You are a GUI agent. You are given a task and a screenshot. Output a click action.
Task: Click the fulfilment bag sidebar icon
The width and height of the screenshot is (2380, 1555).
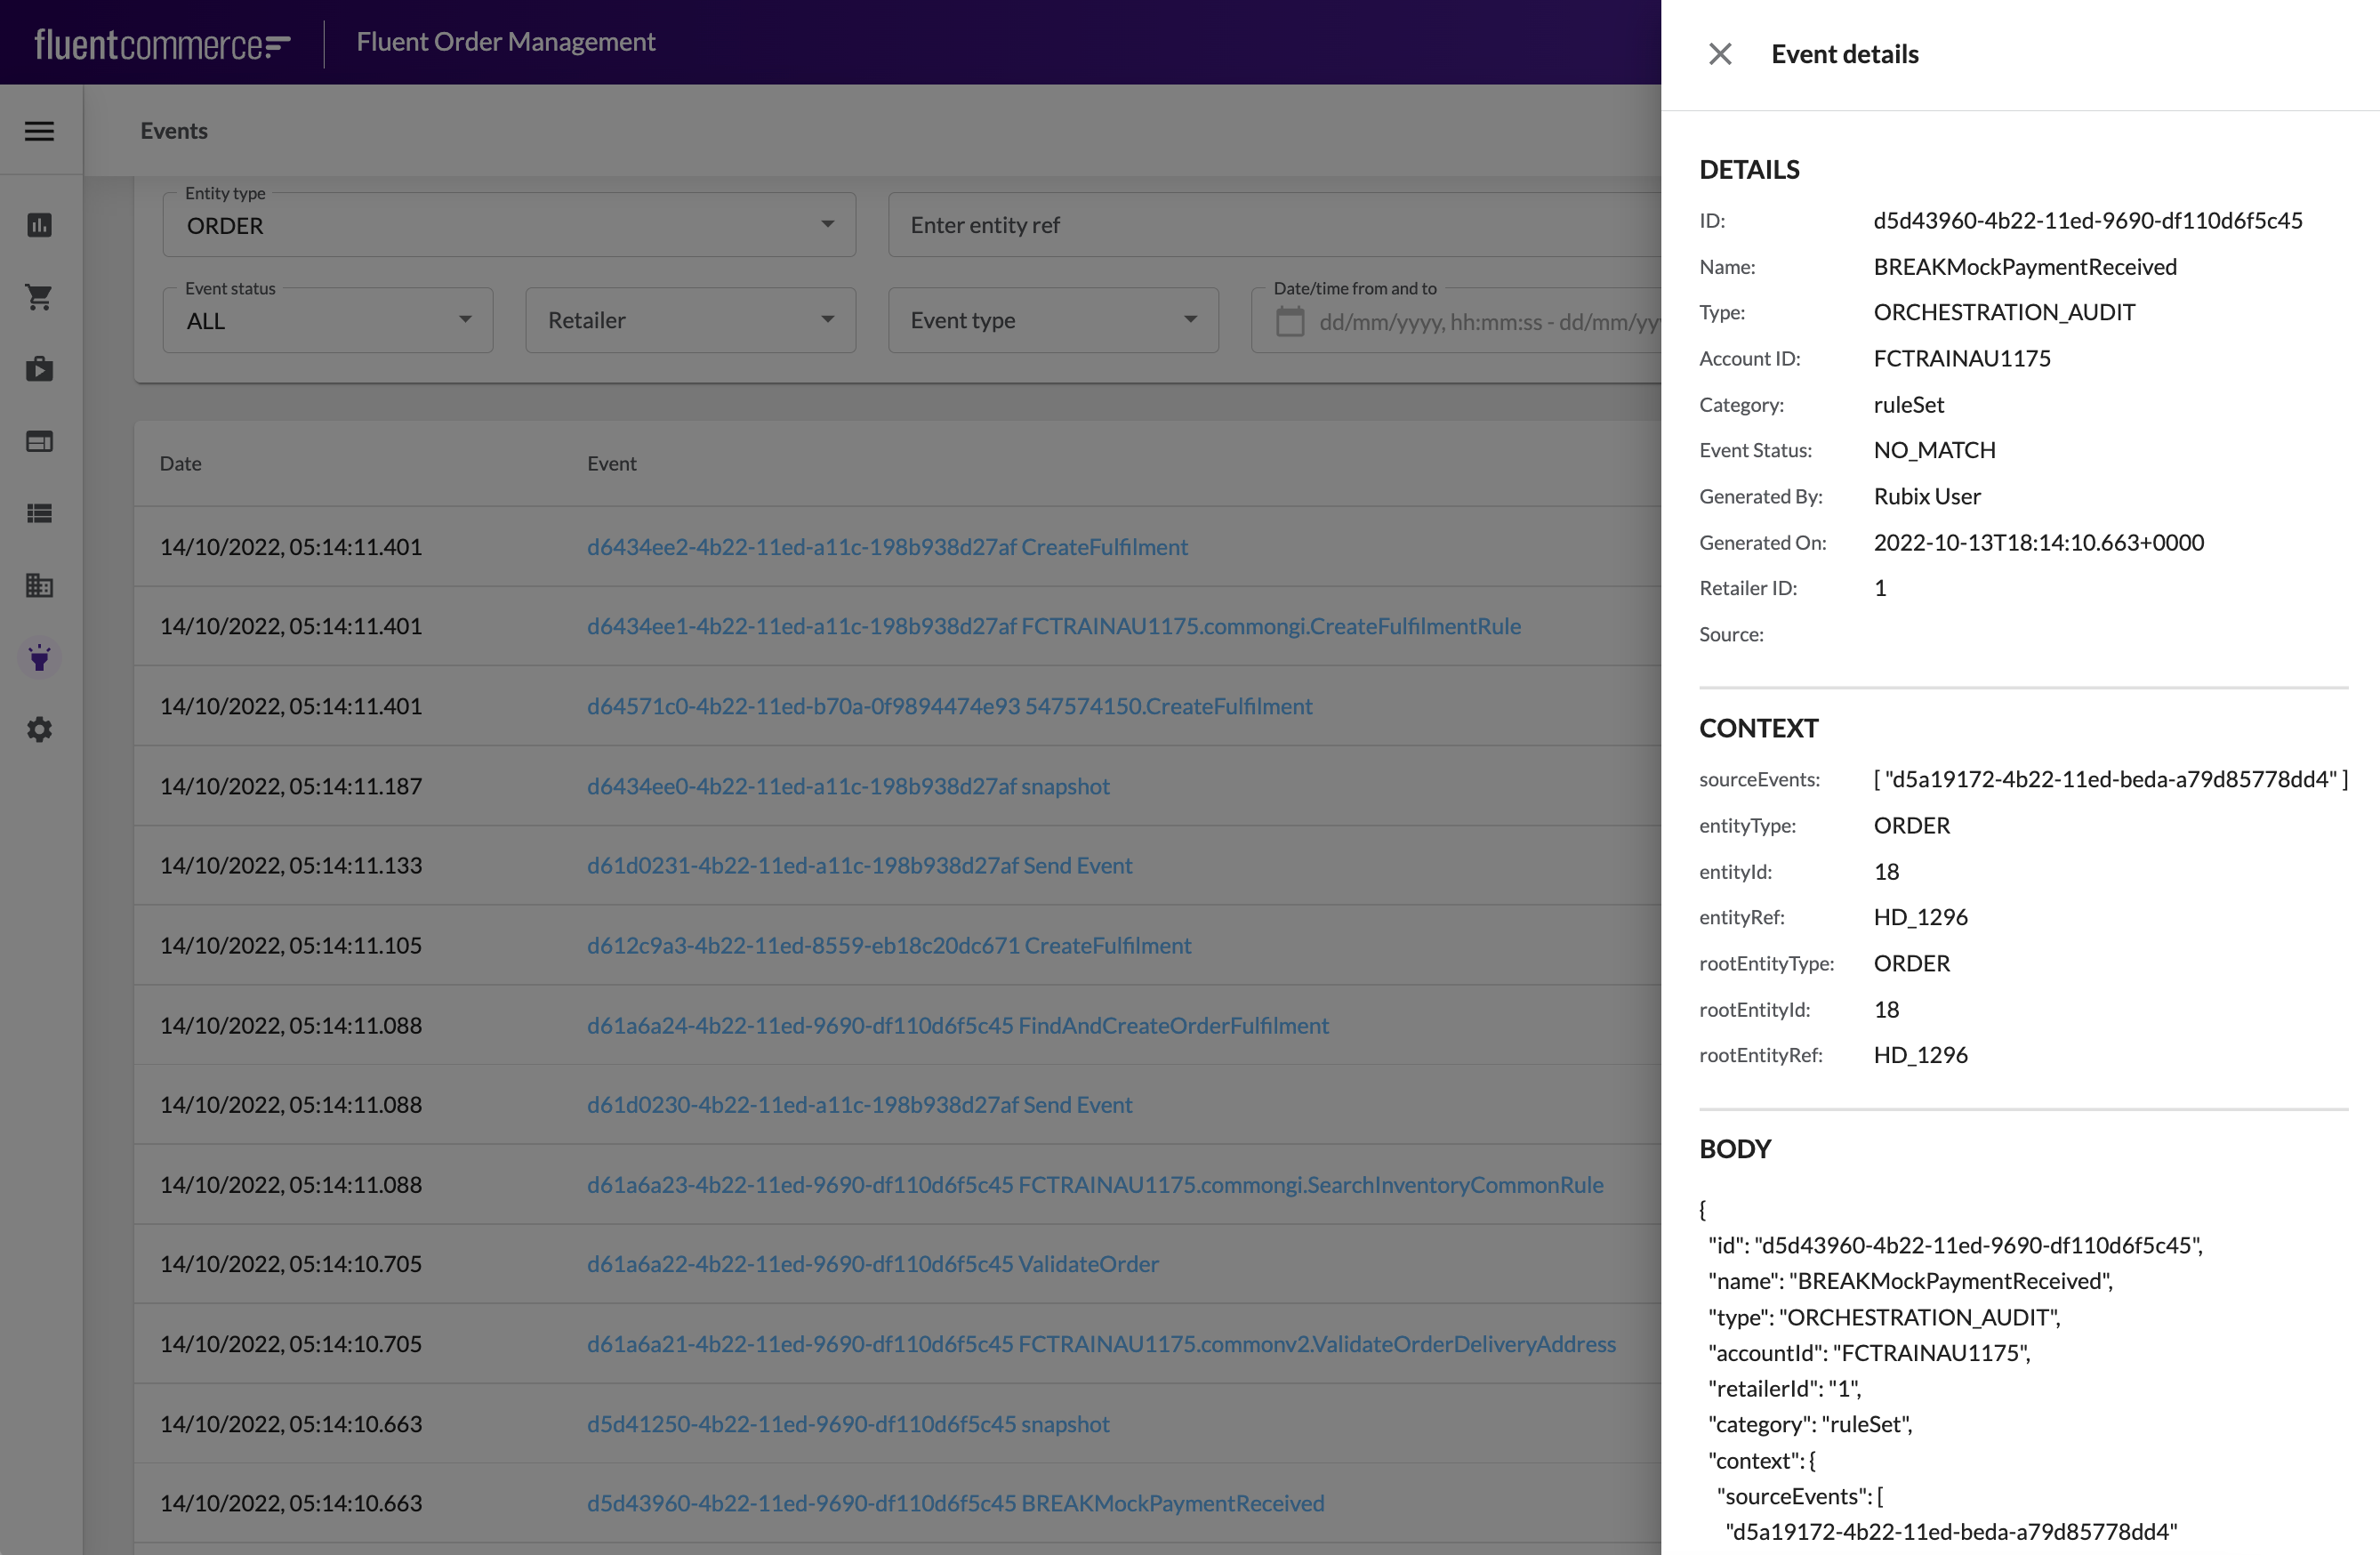point(39,369)
